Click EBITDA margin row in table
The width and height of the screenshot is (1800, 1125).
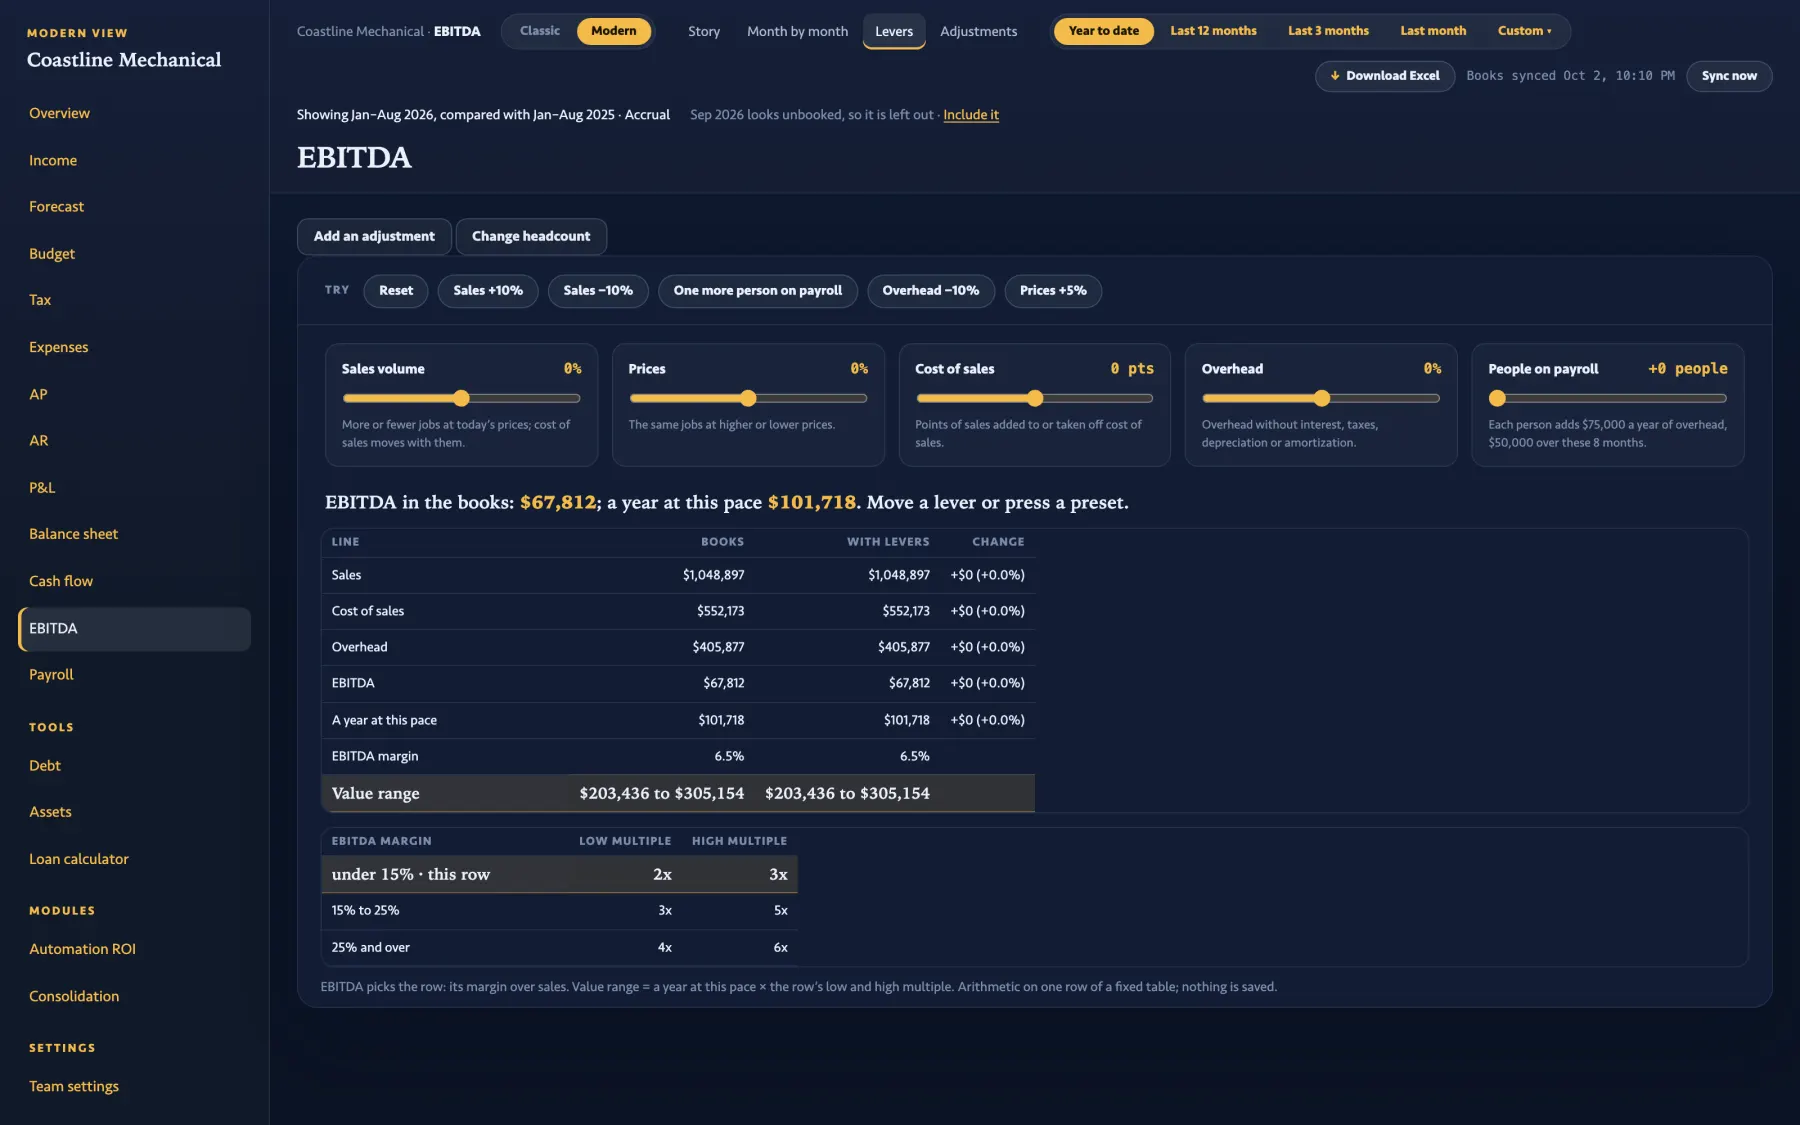(x=678, y=756)
